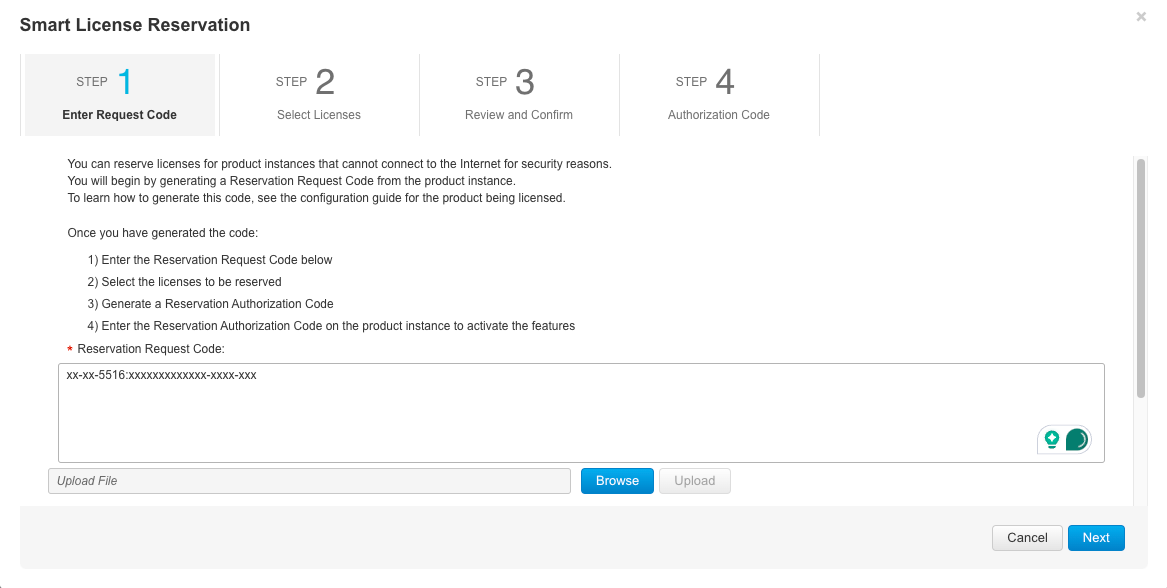Click the Reservation Request Code label
This screenshot has height=588, width=1167.
[x=151, y=349]
